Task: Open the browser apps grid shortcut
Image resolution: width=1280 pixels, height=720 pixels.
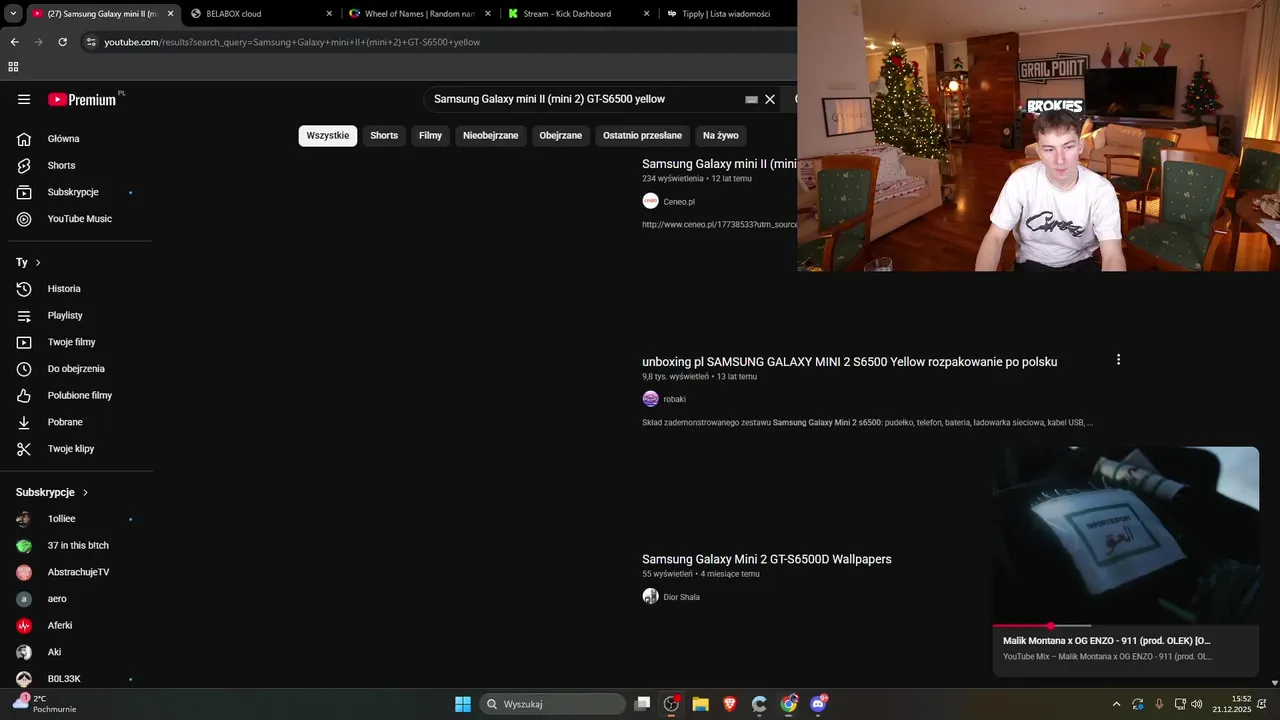Action: tap(13, 67)
